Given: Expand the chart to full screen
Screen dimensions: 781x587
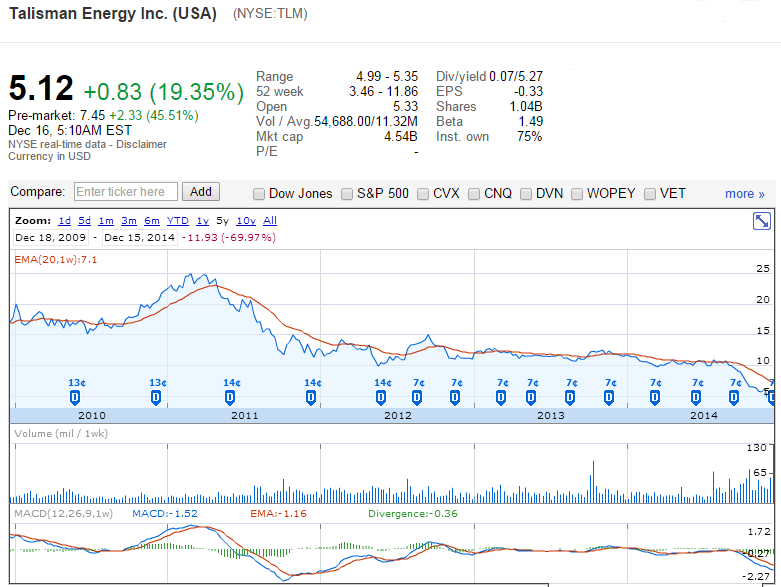Looking at the screenshot, I should pos(762,221).
